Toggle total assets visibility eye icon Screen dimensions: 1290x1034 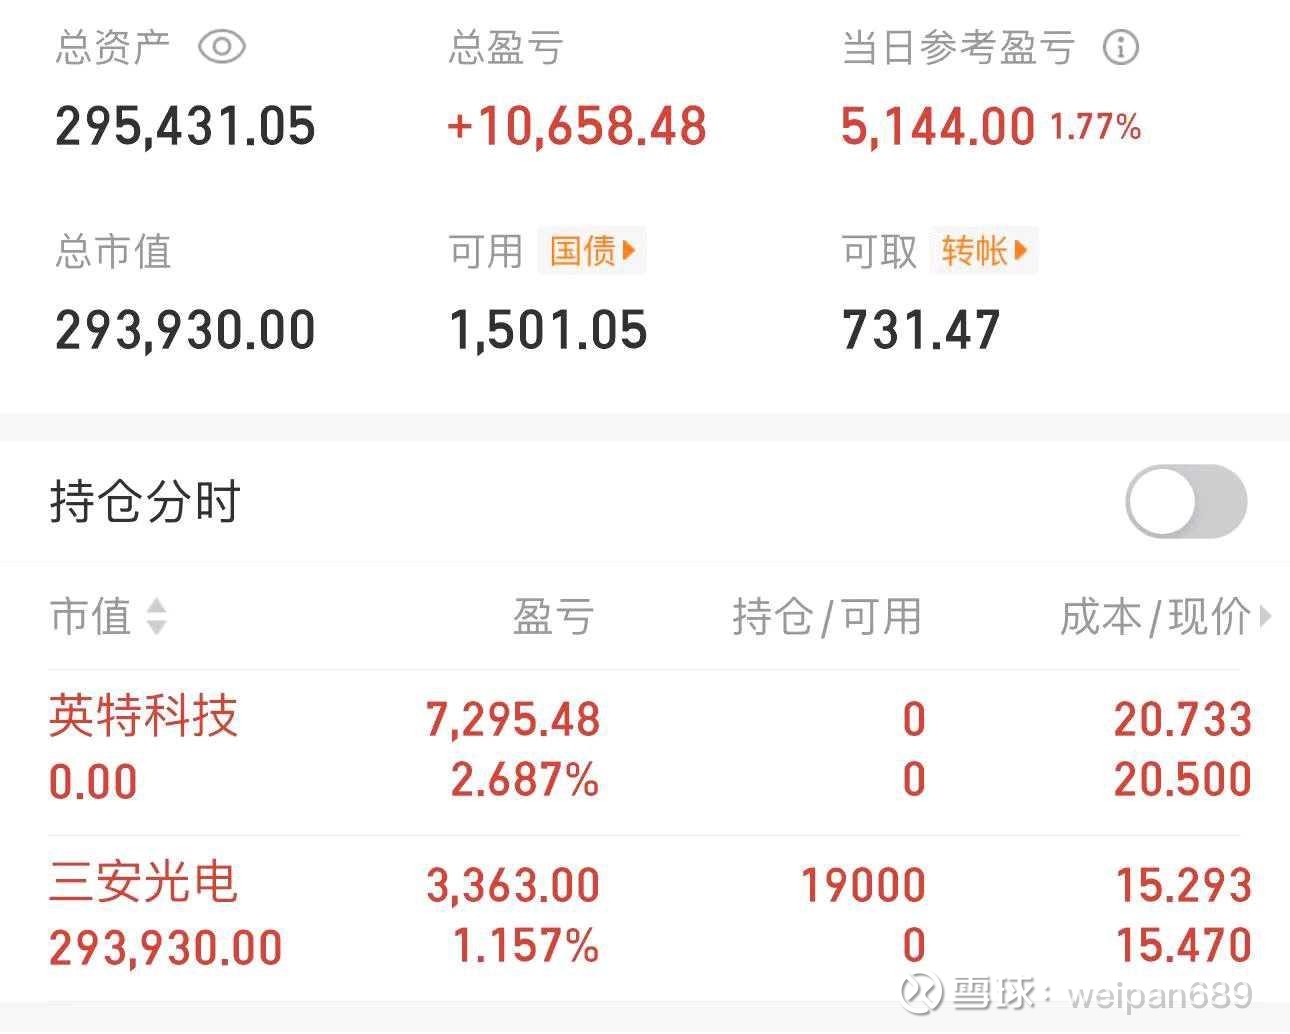click(x=221, y=47)
